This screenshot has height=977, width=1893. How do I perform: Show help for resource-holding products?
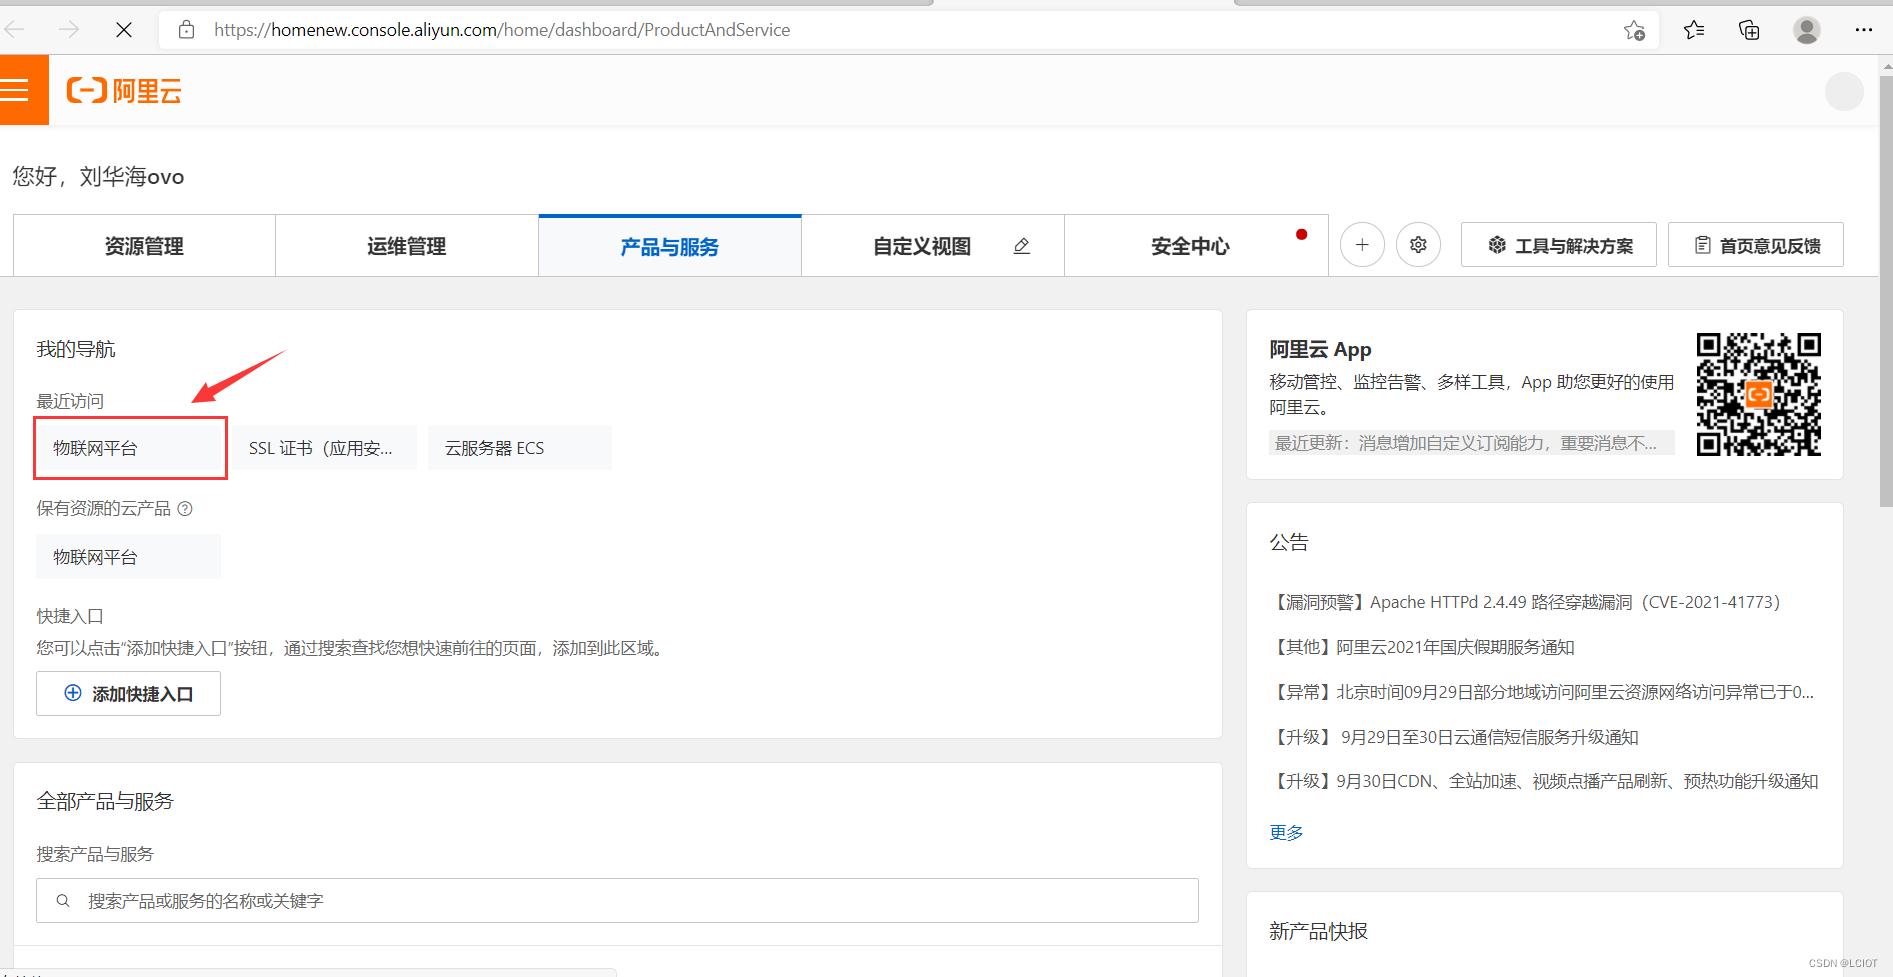pyautogui.click(x=185, y=509)
